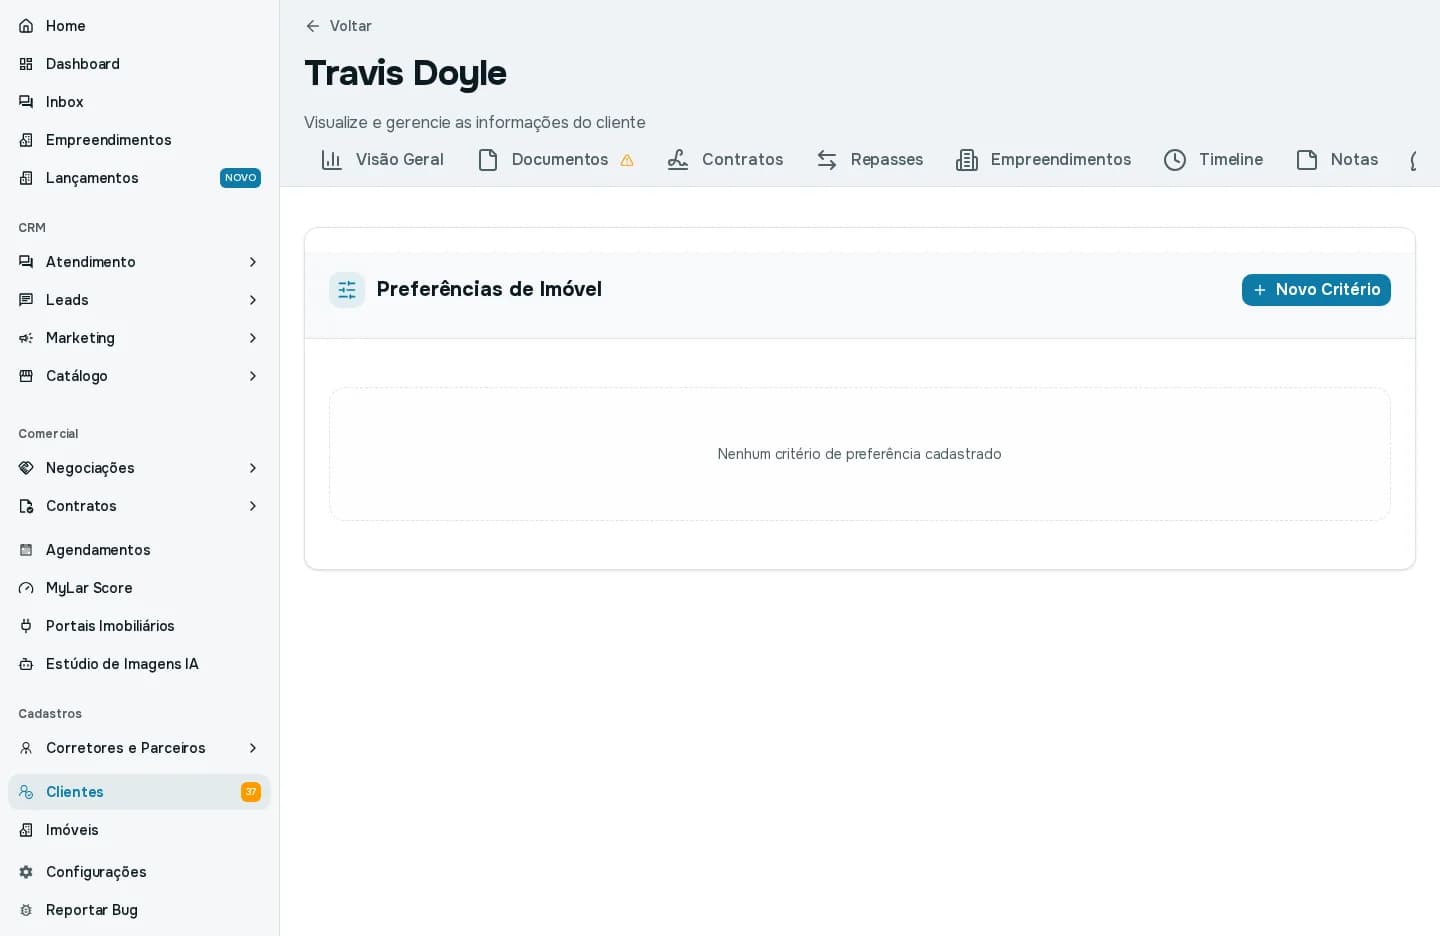Open the Notas tab
The height and width of the screenshot is (936, 1440).
(x=1337, y=160)
